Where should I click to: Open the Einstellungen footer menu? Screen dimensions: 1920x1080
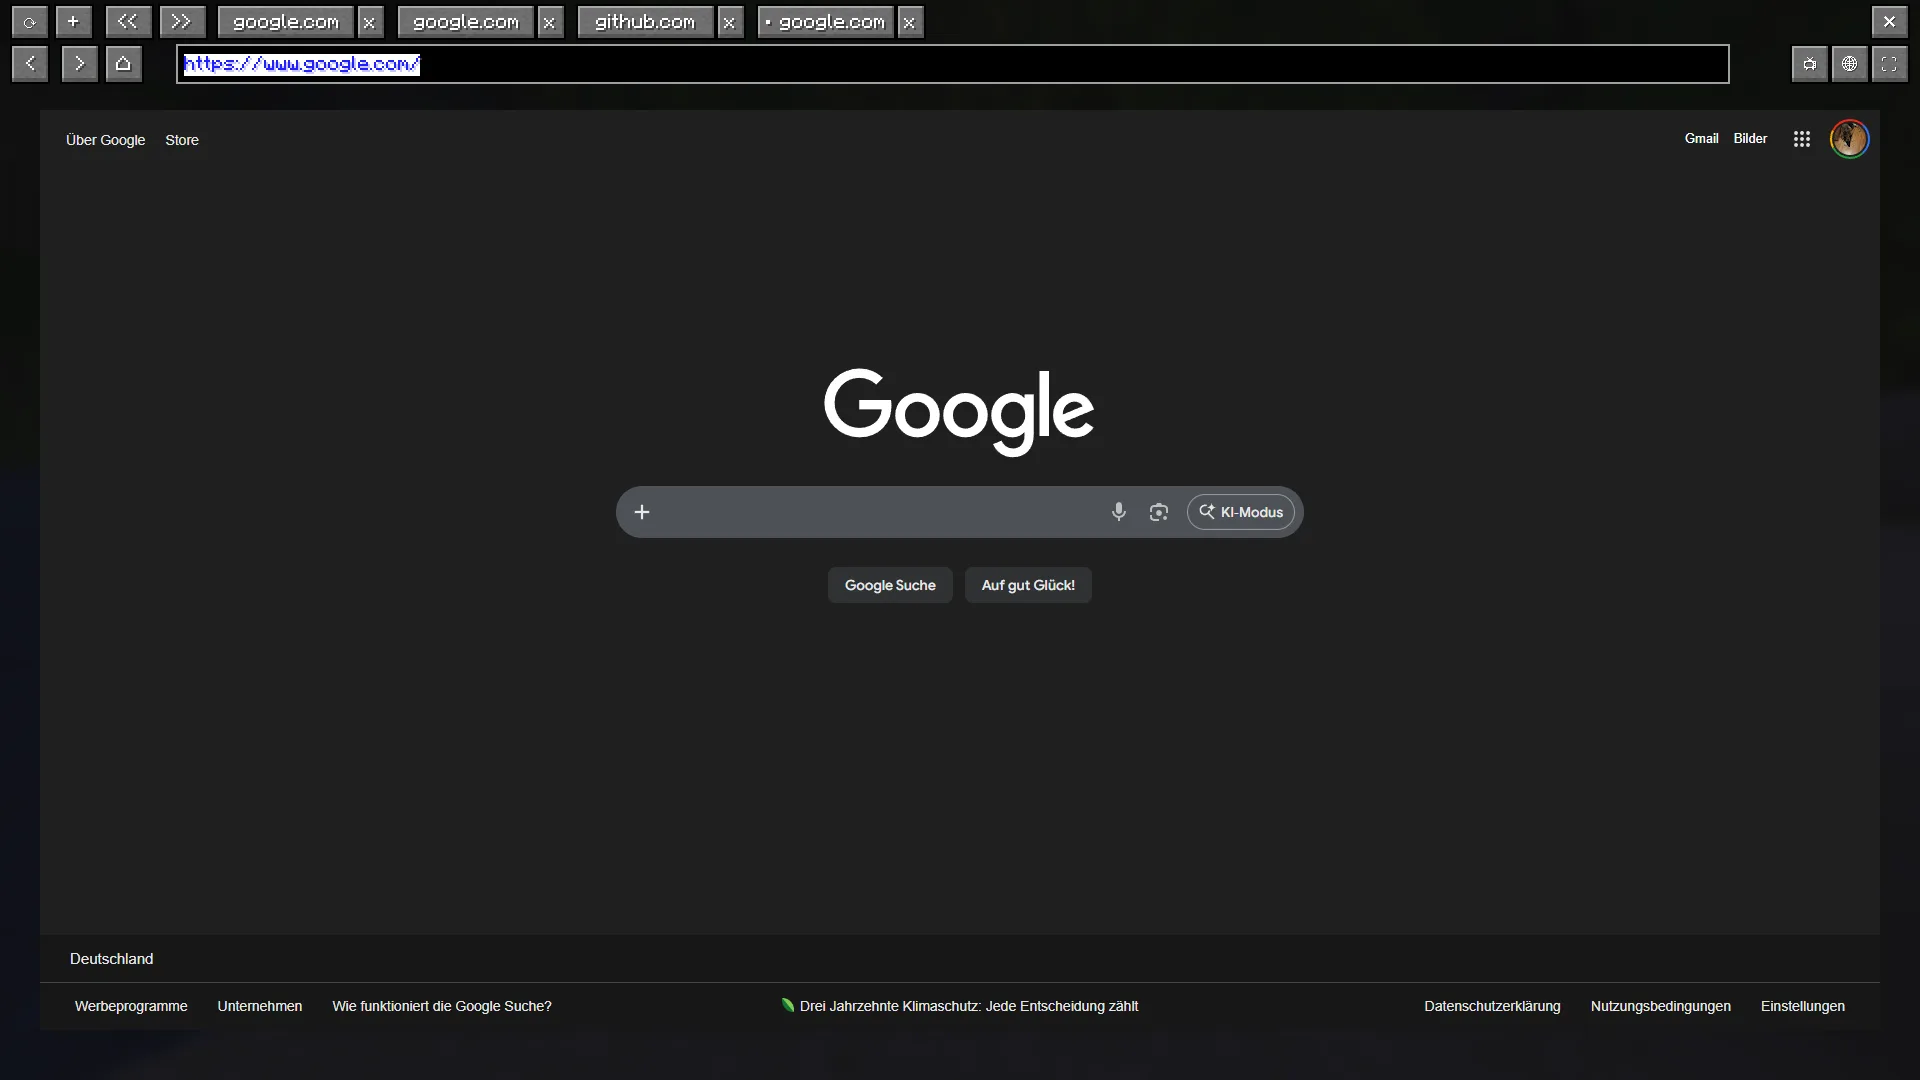(1803, 1006)
